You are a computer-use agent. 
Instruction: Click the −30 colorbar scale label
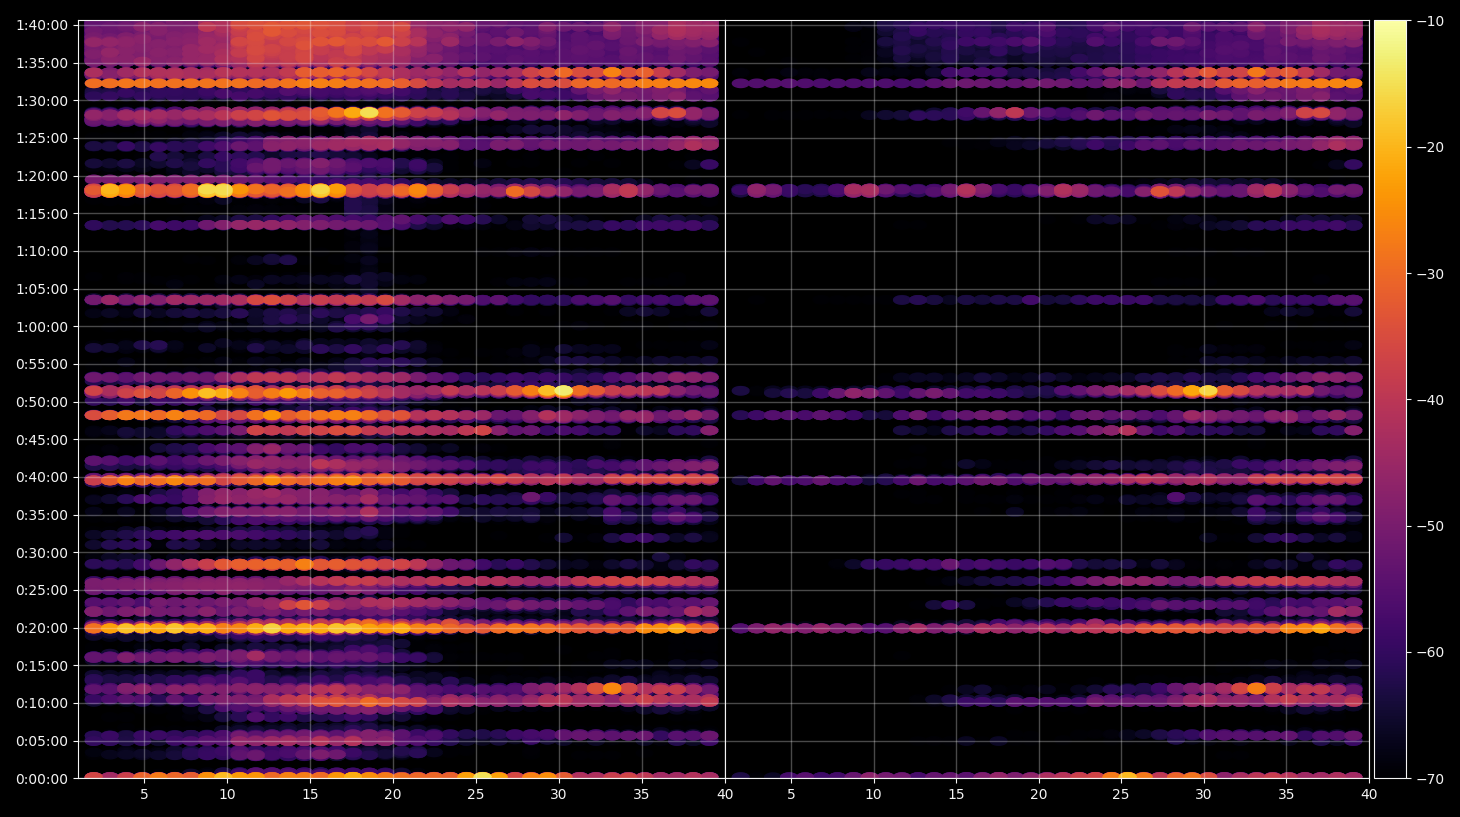pos(1431,274)
